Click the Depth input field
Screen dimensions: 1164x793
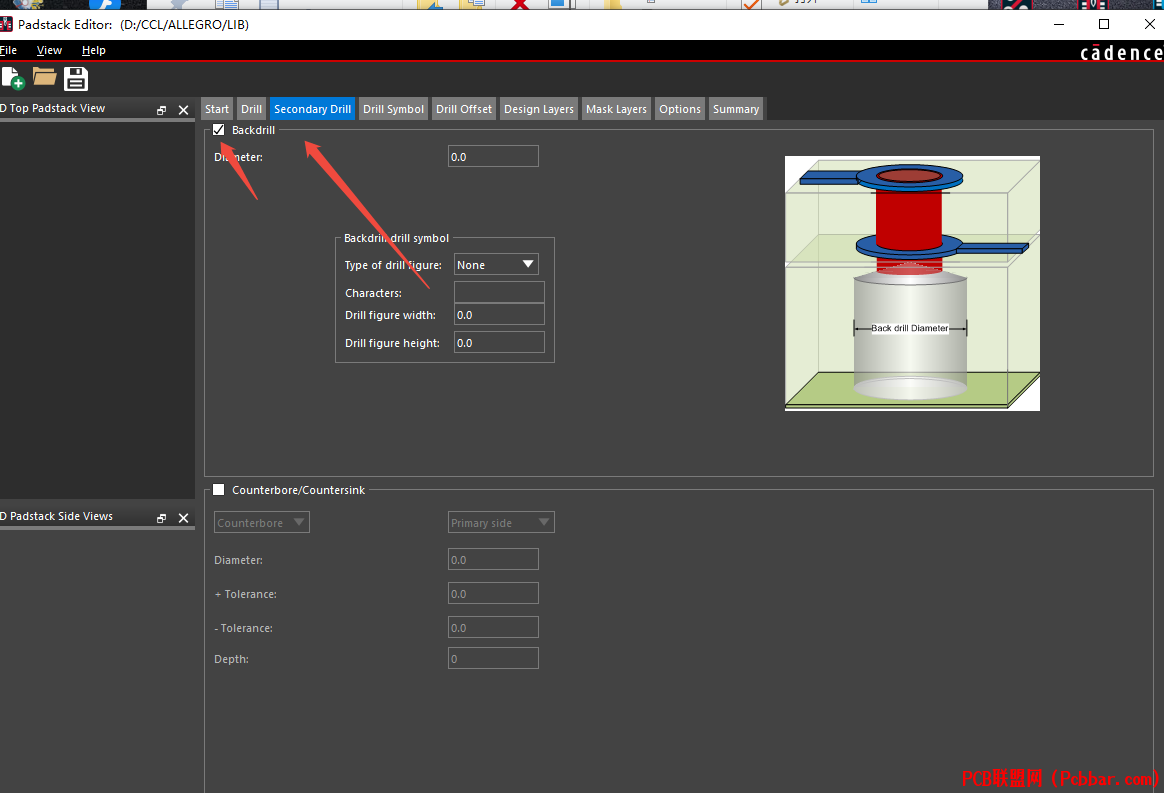point(493,658)
